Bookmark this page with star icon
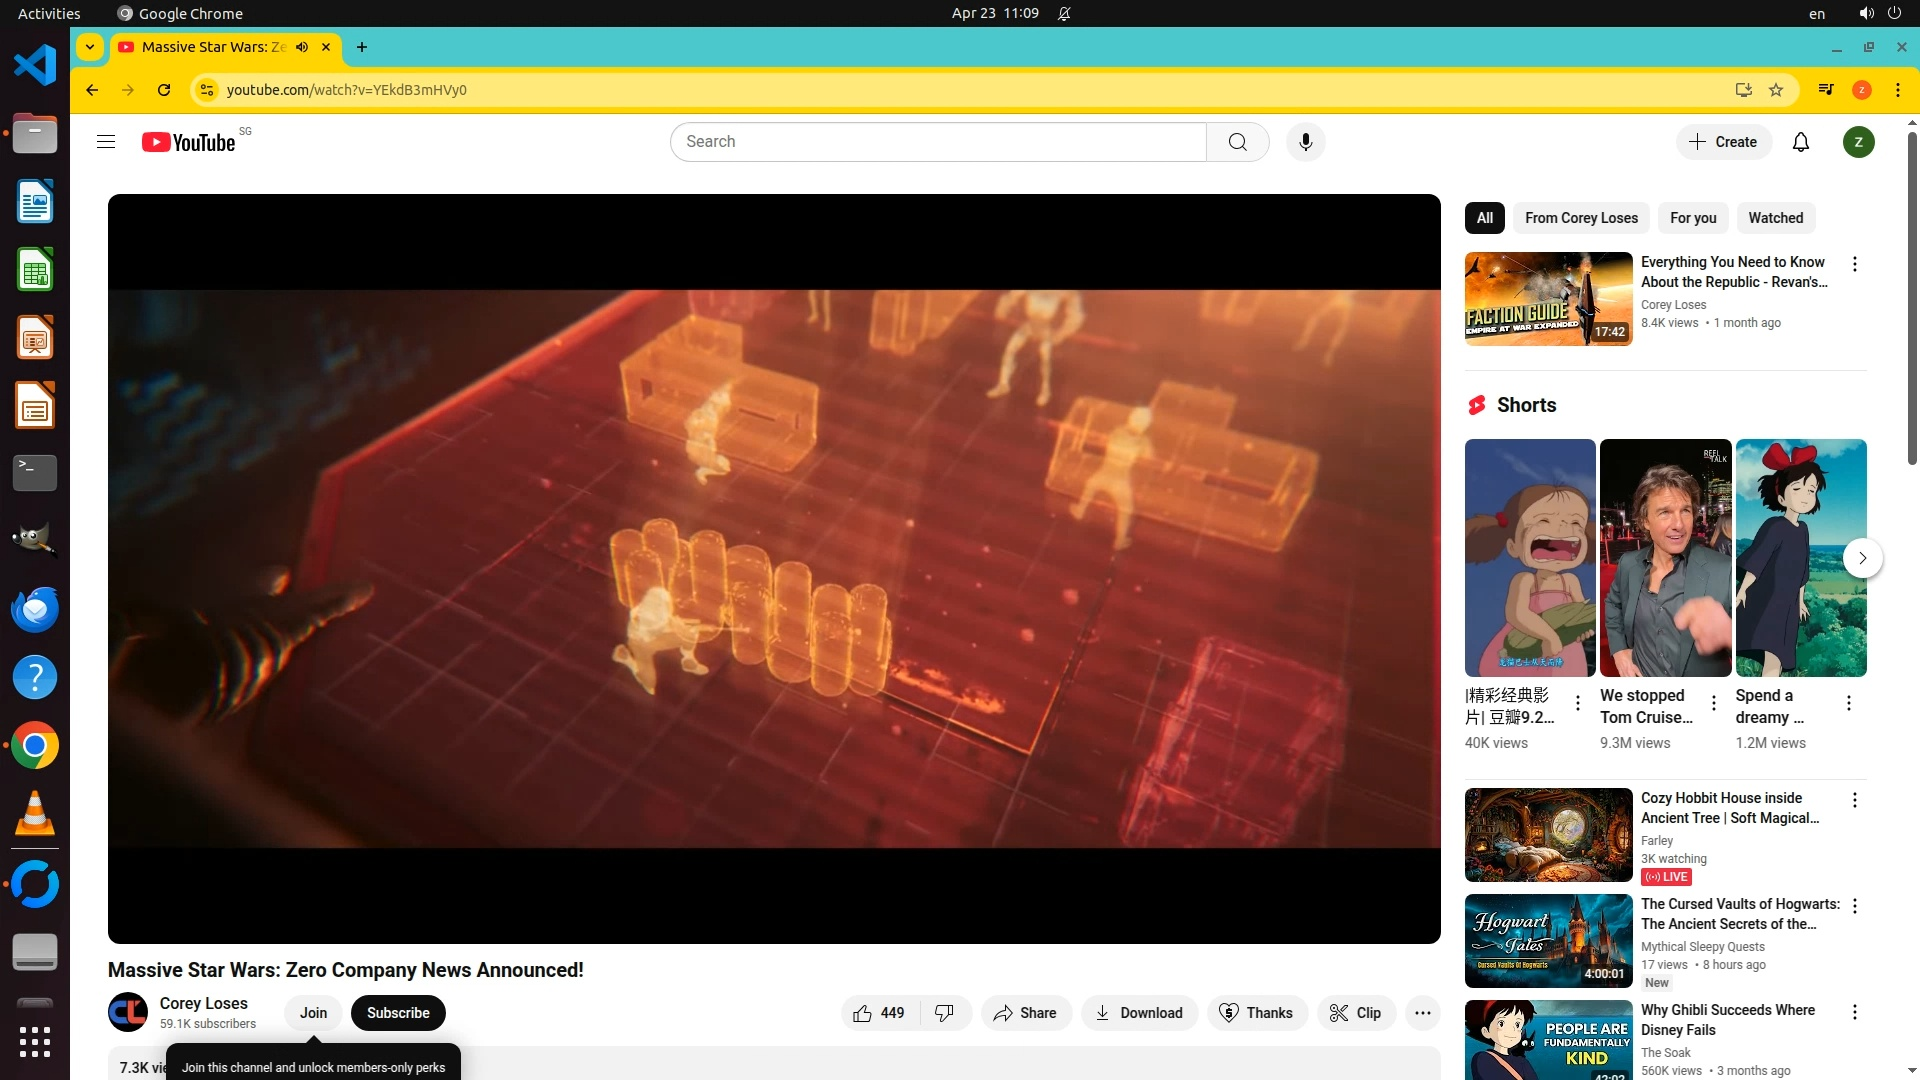This screenshot has width=1920, height=1080. 1776,90
